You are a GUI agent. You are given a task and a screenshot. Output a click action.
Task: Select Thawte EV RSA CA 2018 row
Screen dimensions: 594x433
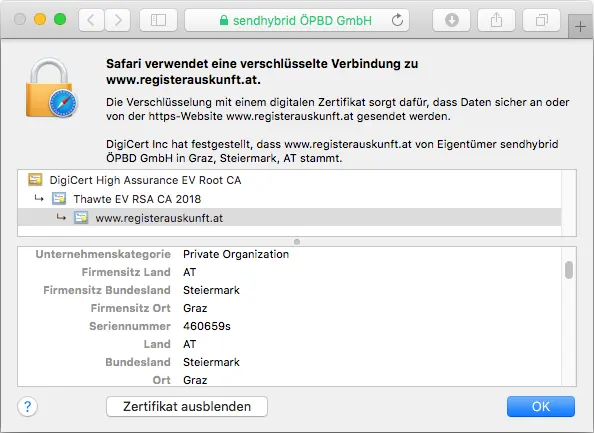(289, 199)
